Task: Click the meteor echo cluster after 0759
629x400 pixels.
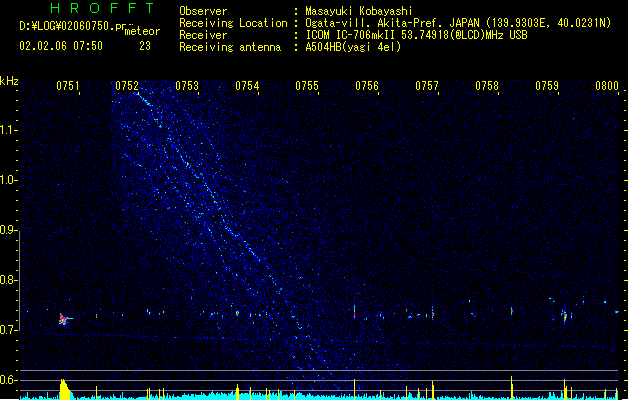Action: [565, 316]
